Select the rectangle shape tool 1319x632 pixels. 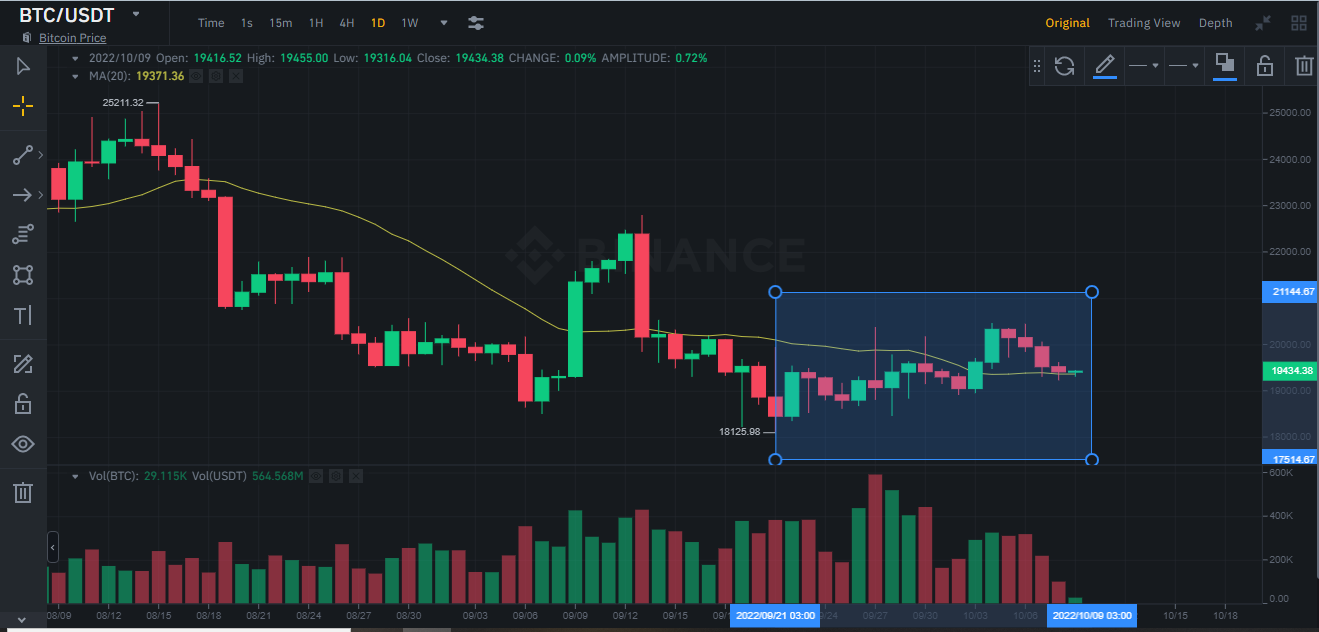point(23,275)
